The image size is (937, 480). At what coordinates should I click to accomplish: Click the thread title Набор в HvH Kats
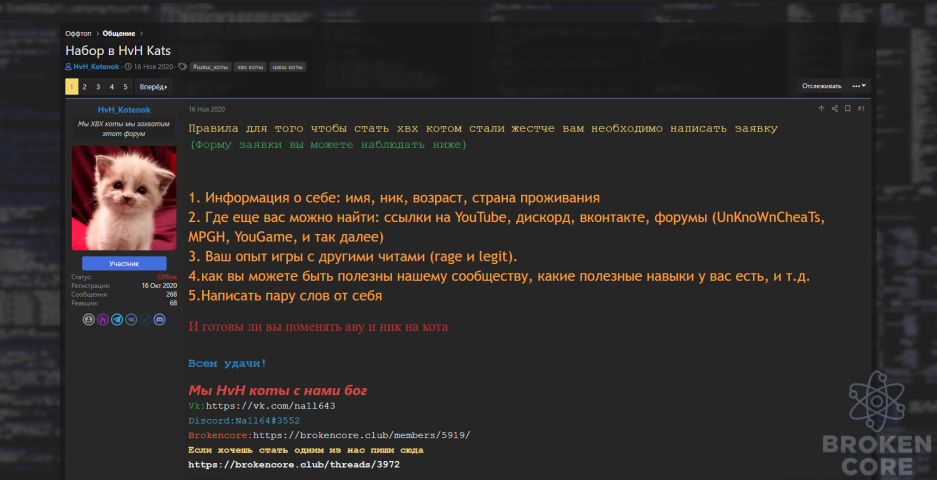pos(118,51)
